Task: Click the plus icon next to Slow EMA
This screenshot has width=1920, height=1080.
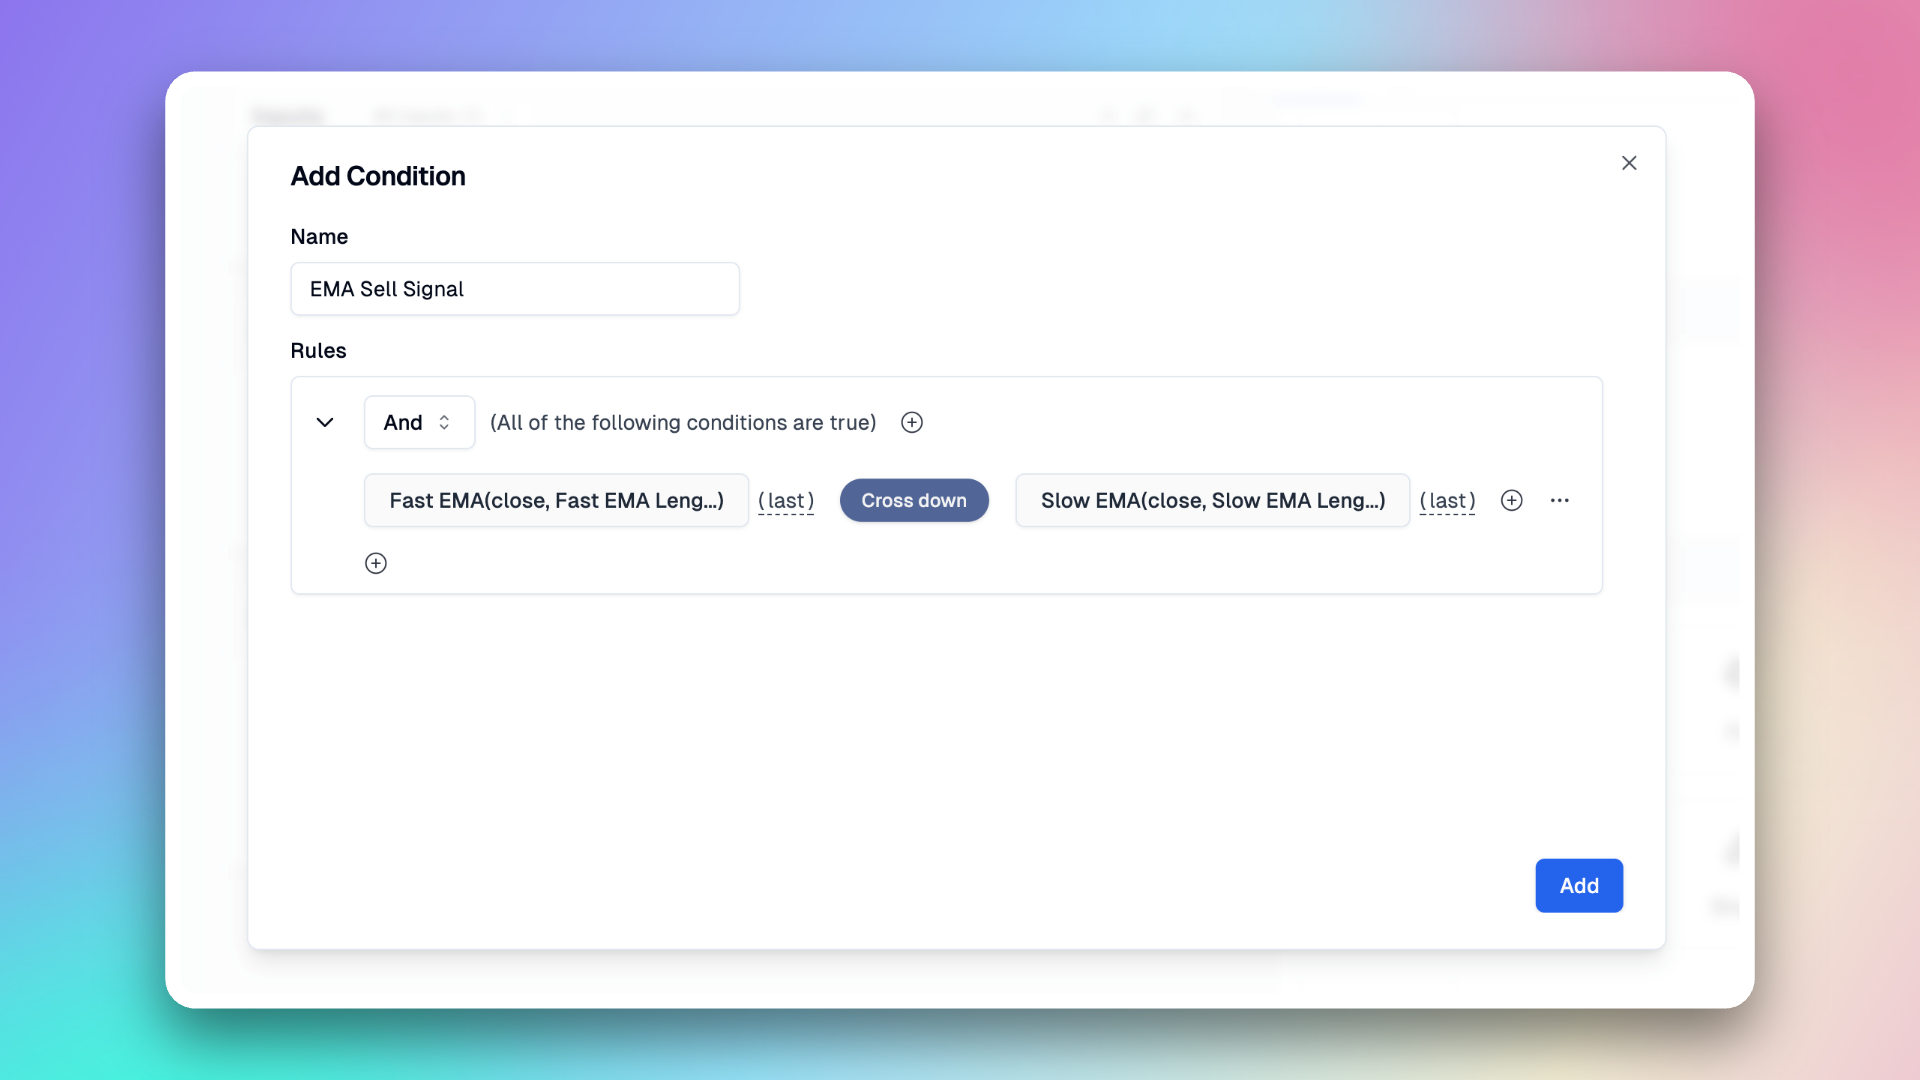Action: [1511, 500]
